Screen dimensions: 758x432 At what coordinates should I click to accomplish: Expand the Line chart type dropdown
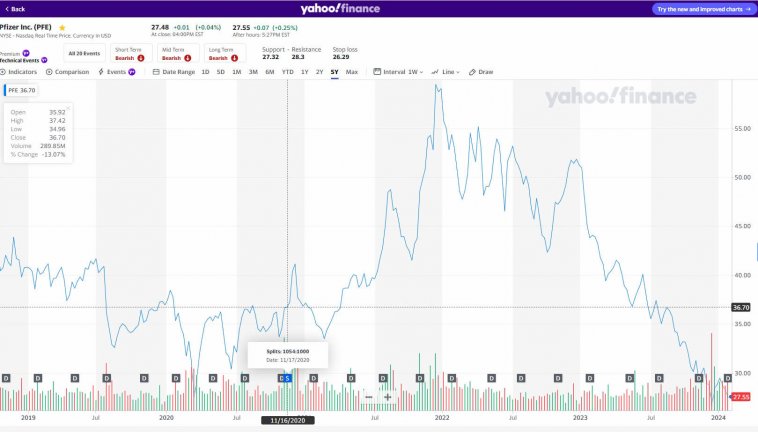point(445,72)
